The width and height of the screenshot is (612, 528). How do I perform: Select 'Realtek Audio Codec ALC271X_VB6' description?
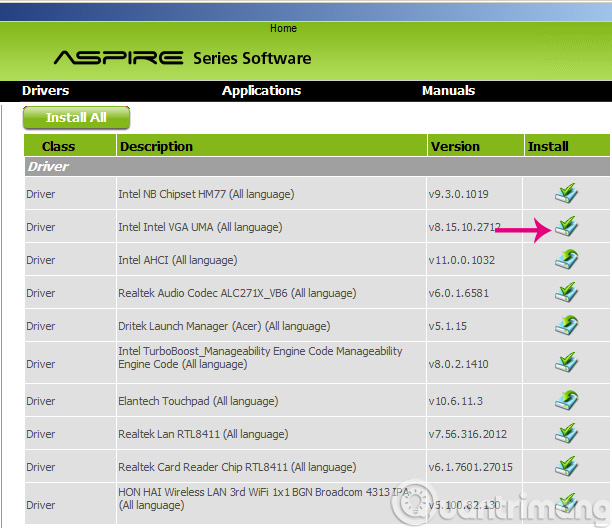click(237, 293)
